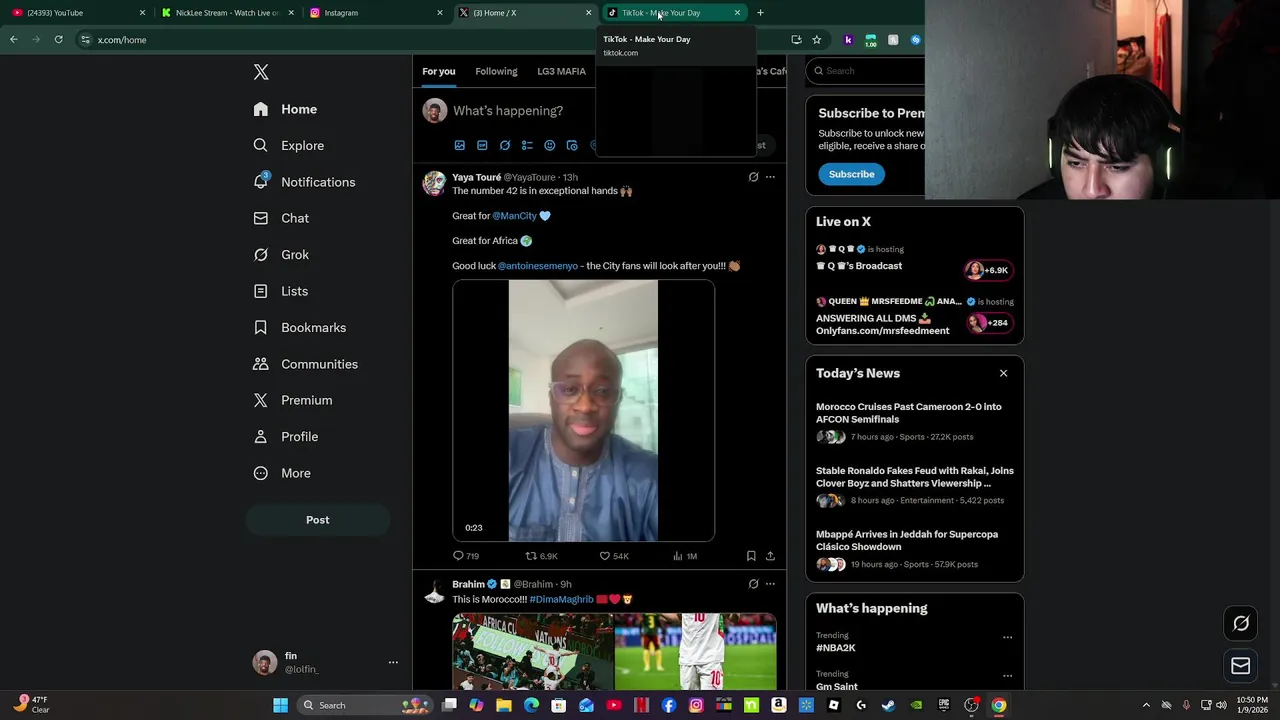
Task: Dismiss Today's News panel
Action: [x=1003, y=374]
